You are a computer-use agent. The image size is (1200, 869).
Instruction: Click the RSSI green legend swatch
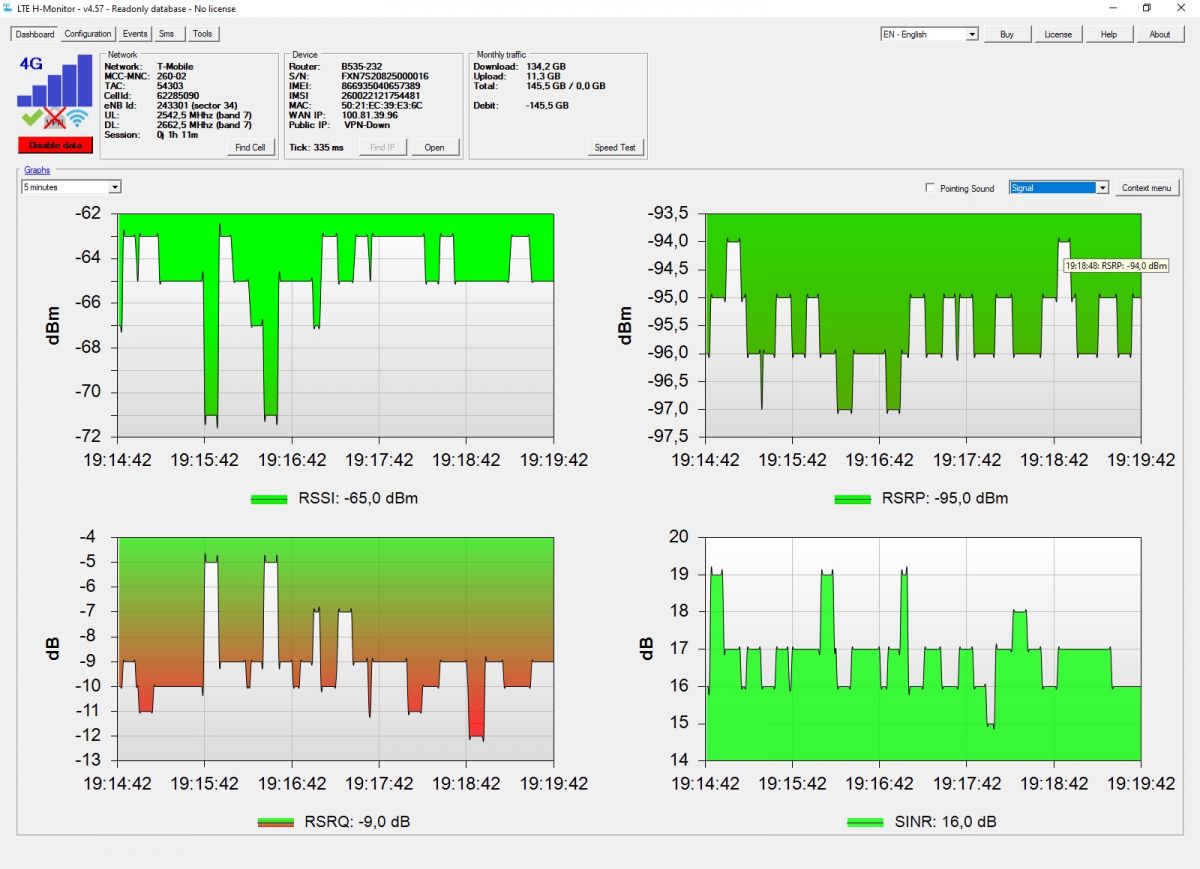pos(269,498)
